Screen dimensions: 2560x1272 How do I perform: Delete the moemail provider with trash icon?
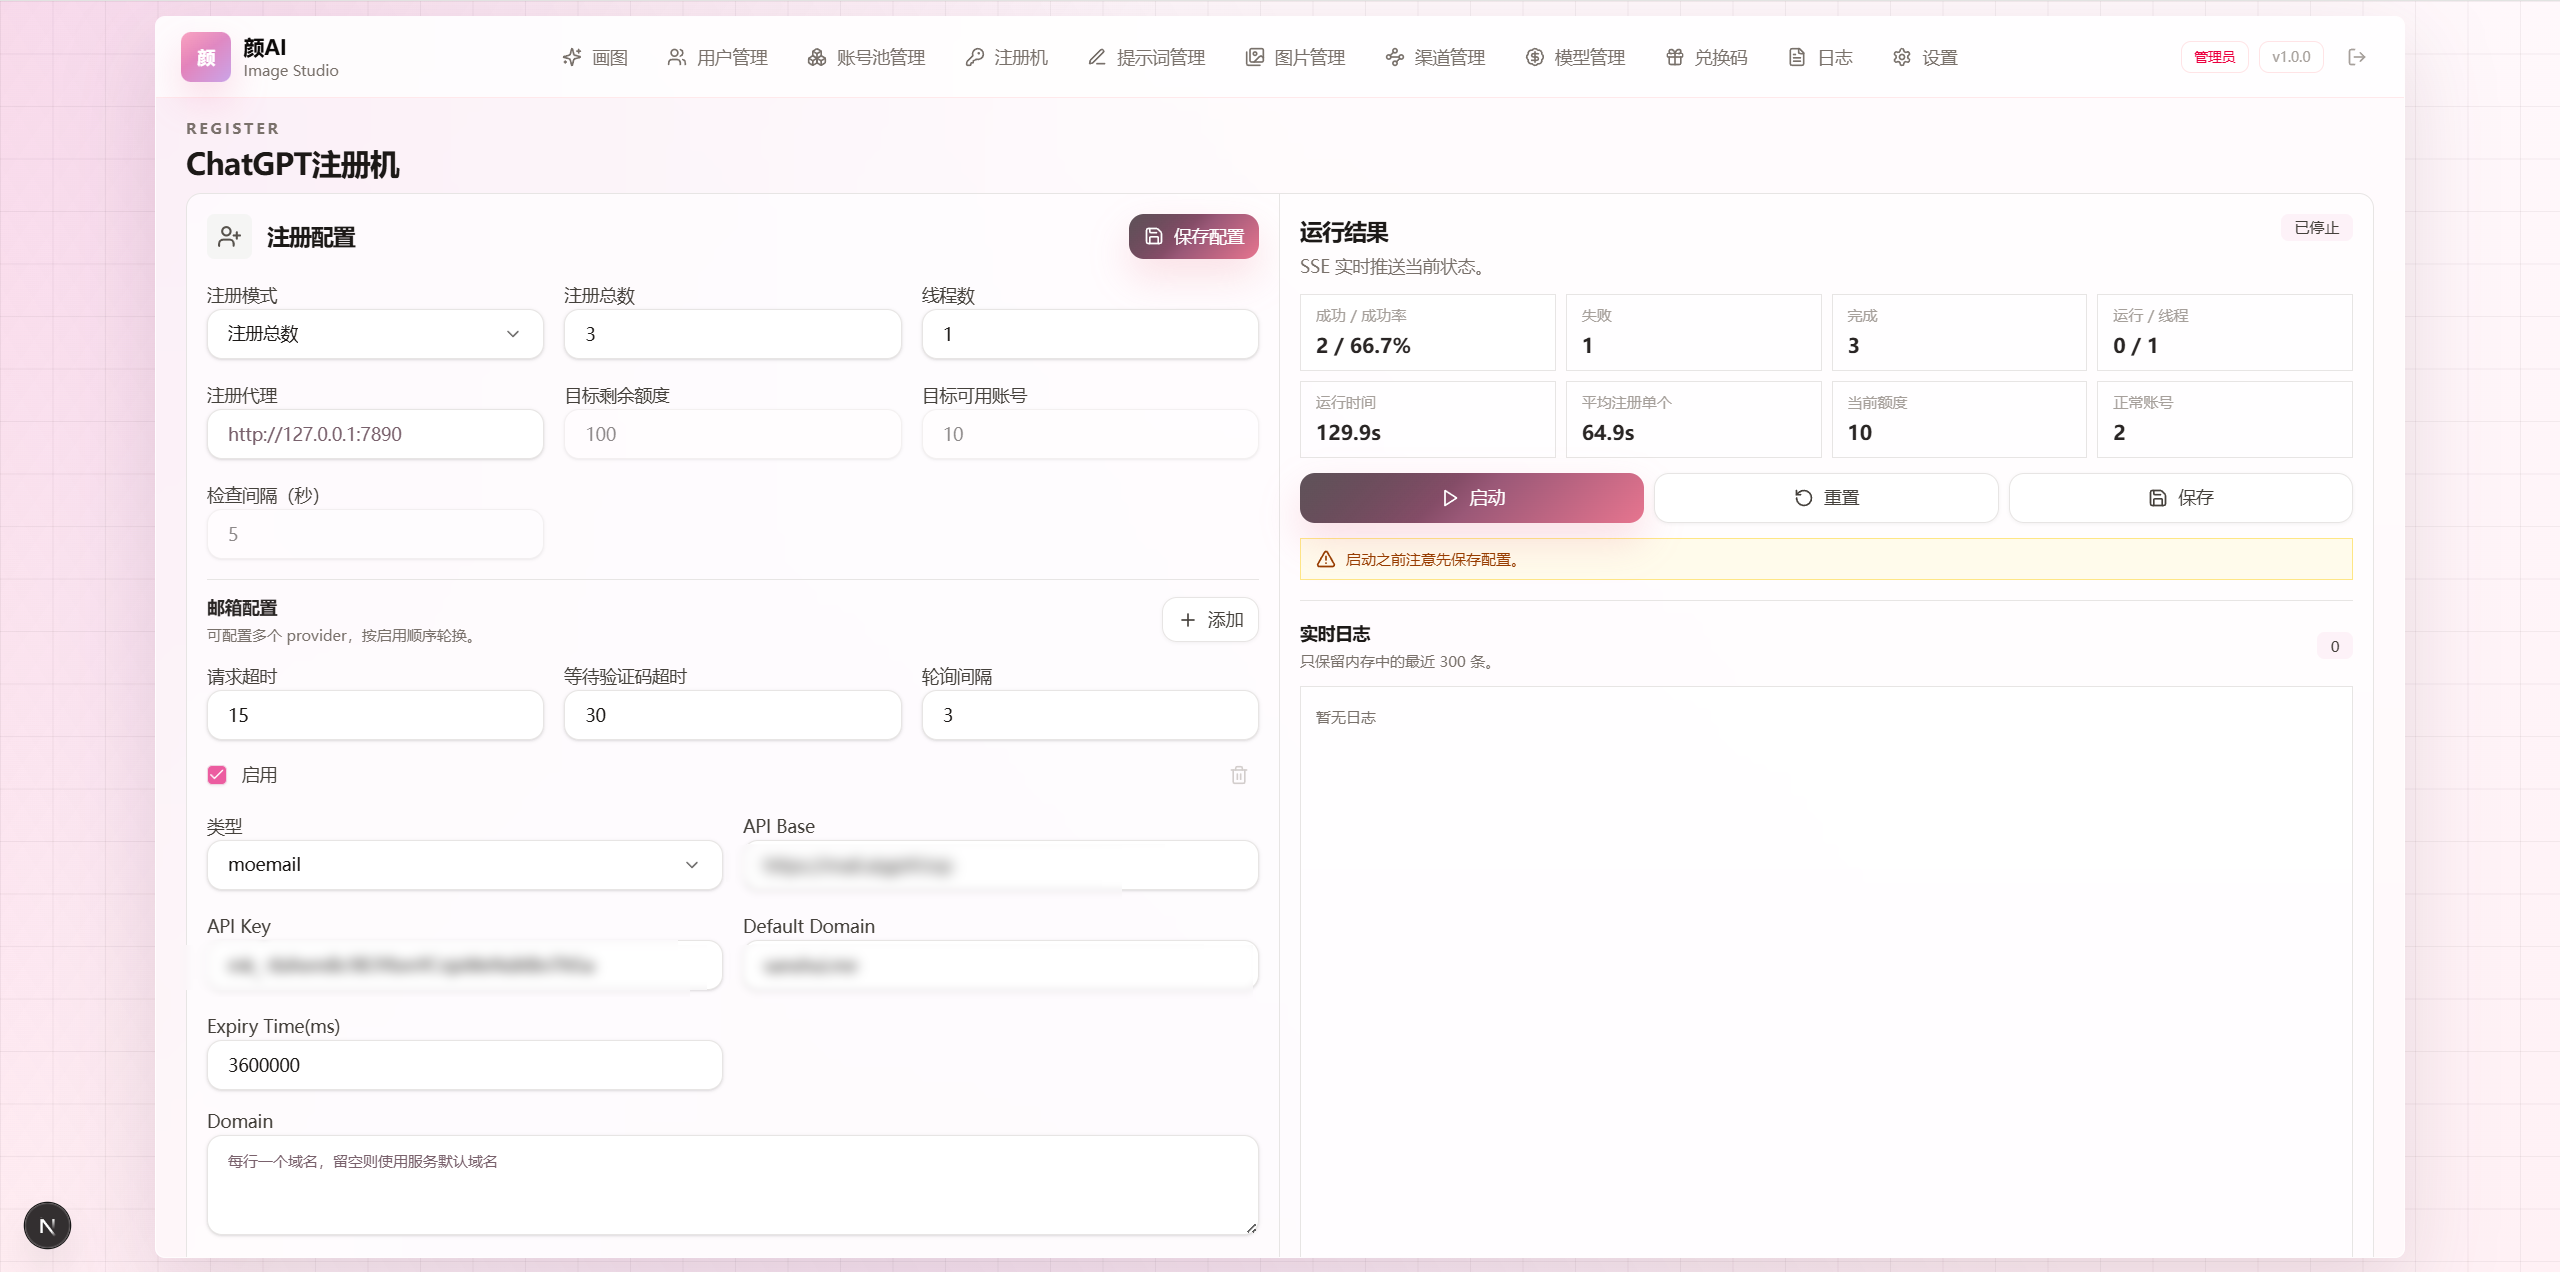tap(1239, 775)
